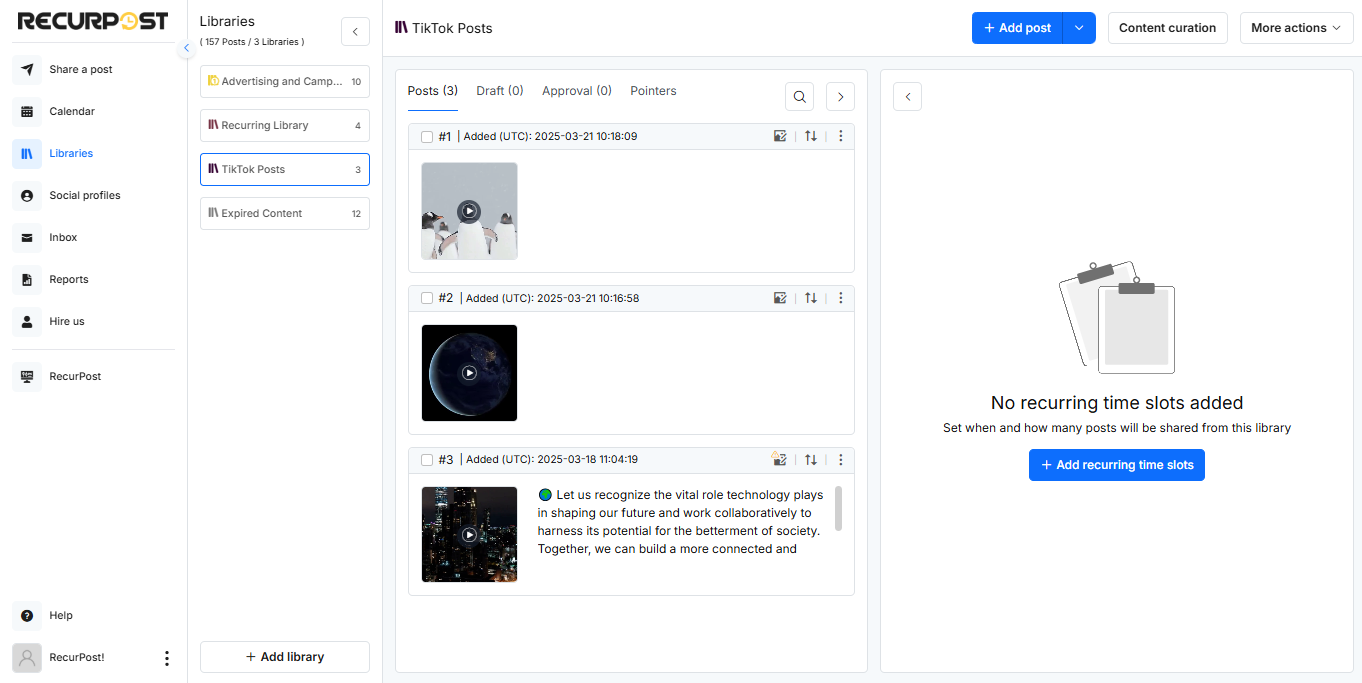This screenshot has width=1362, height=683.
Task: Switch to the Draft tab
Action: pos(499,90)
